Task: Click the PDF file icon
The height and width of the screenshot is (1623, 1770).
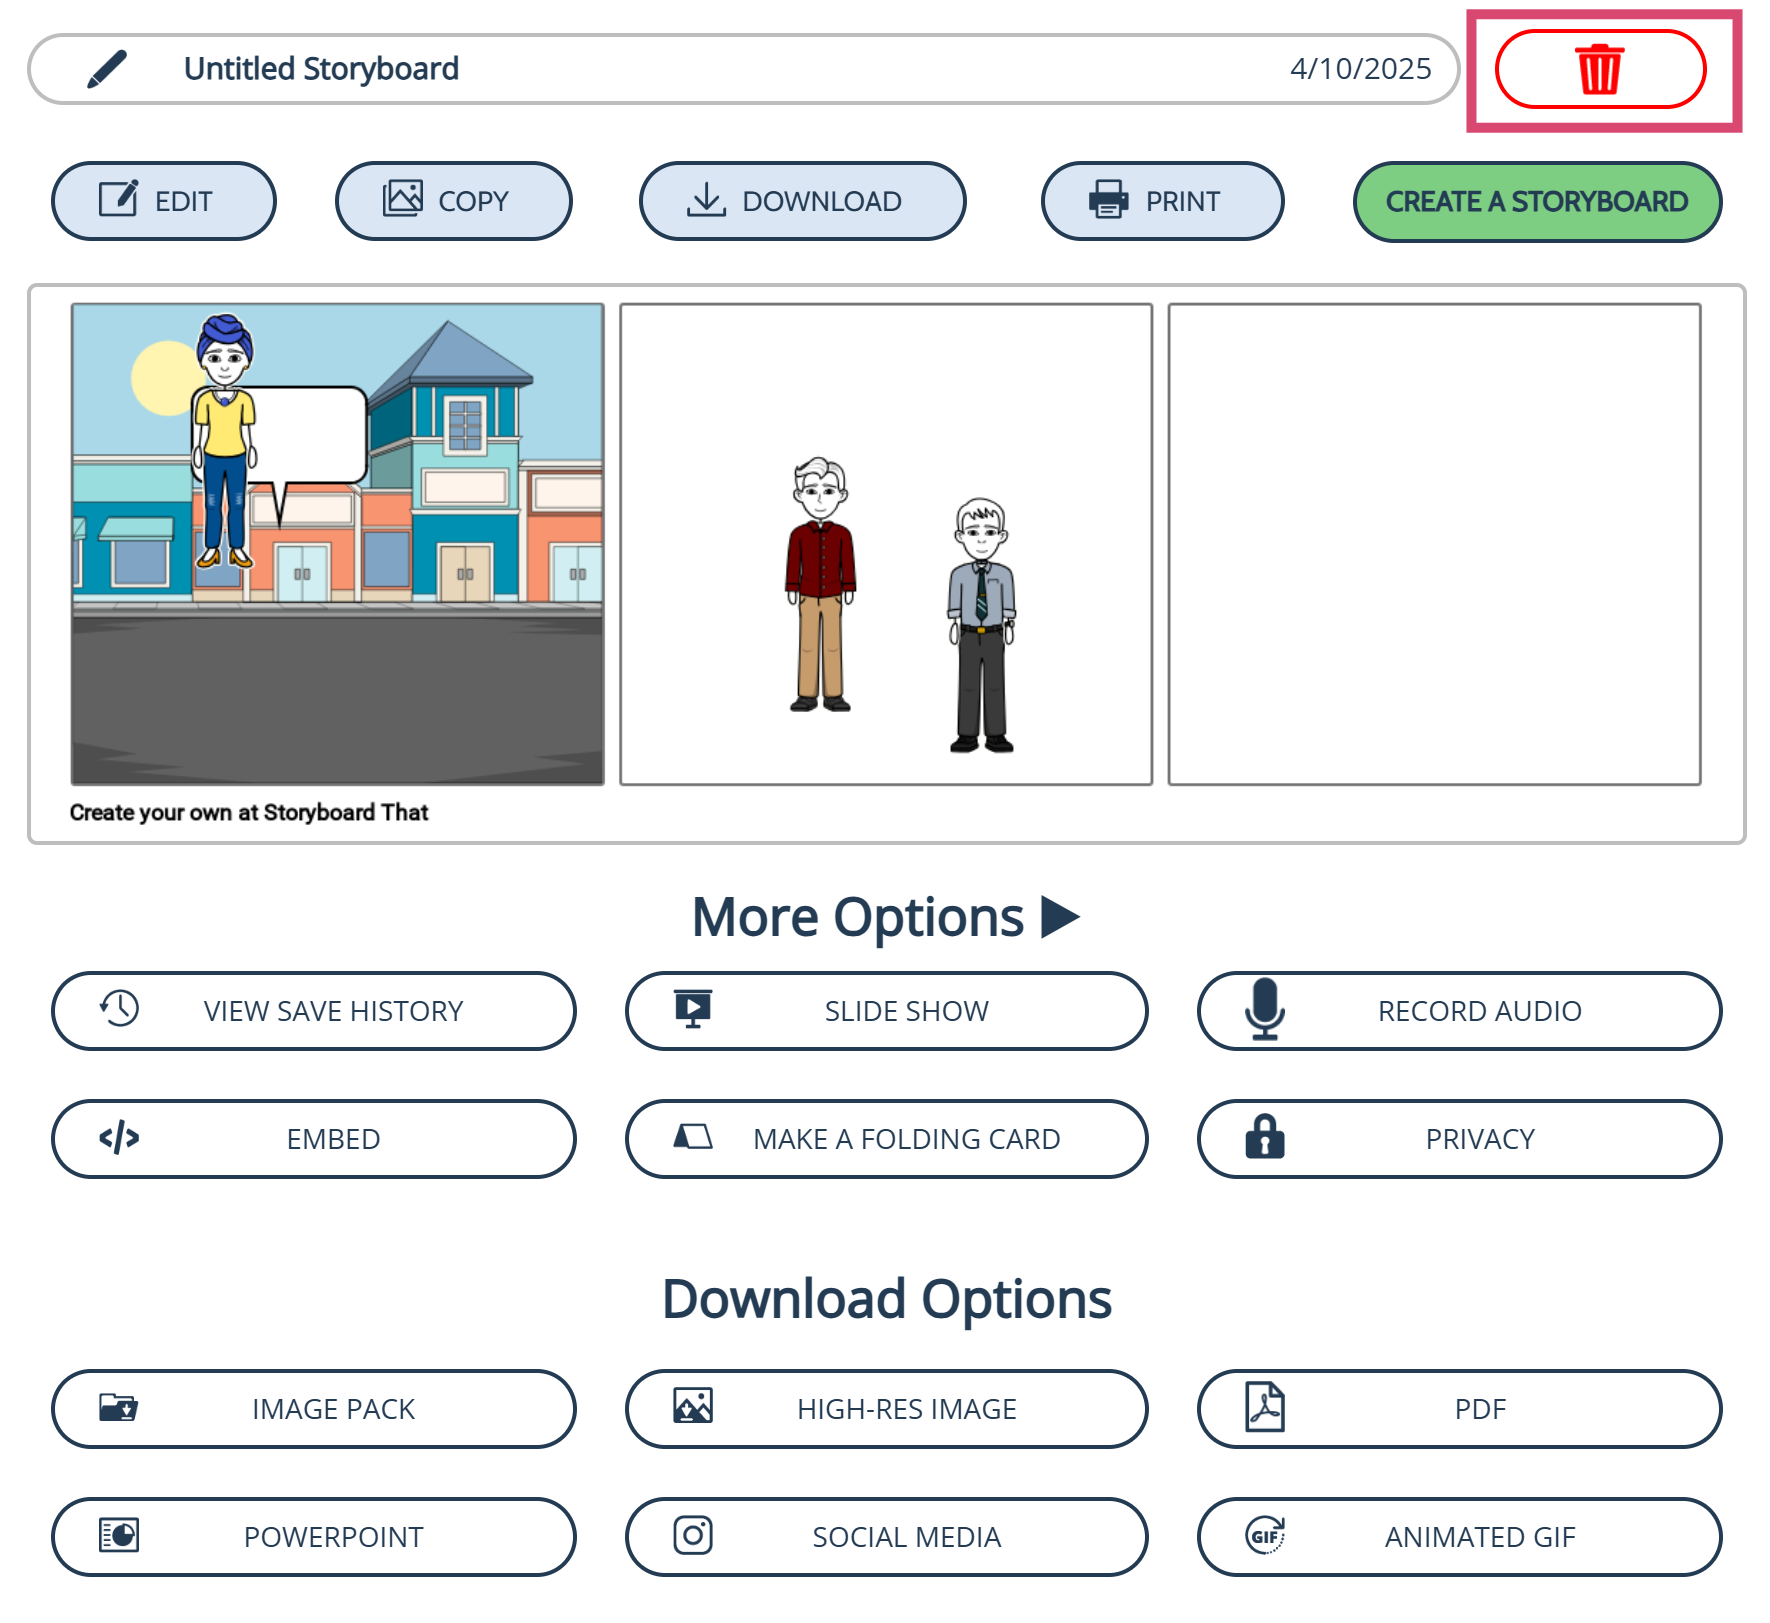Action: click(x=1265, y=1407)
